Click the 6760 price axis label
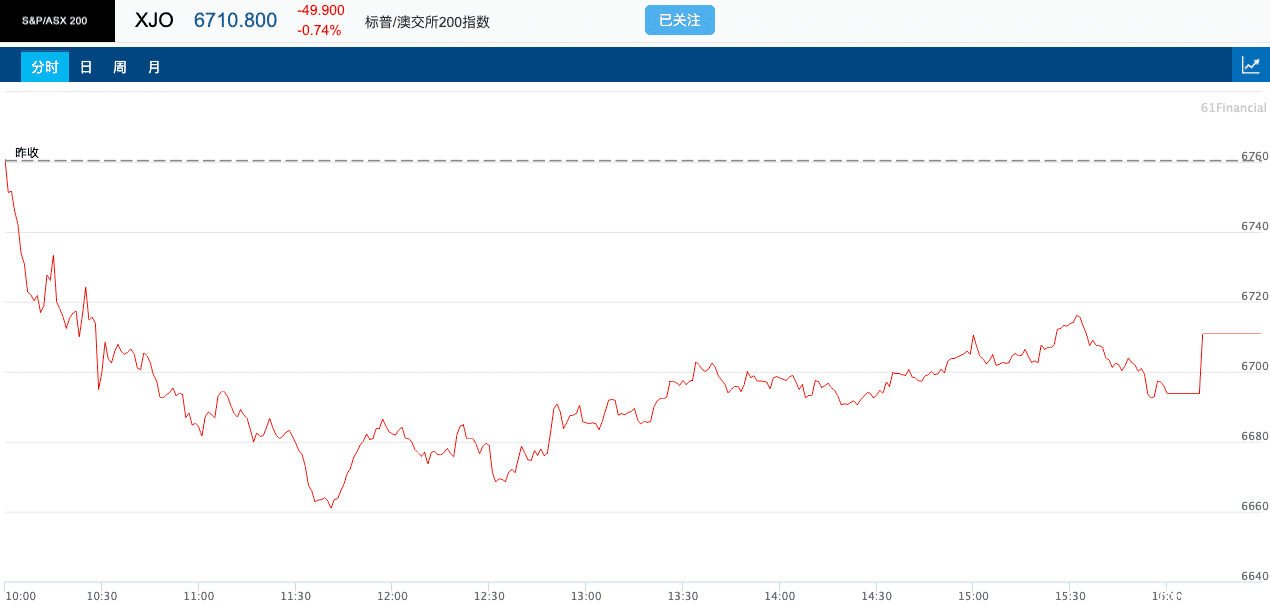Screen dimensions: 1270x610 1254,156
